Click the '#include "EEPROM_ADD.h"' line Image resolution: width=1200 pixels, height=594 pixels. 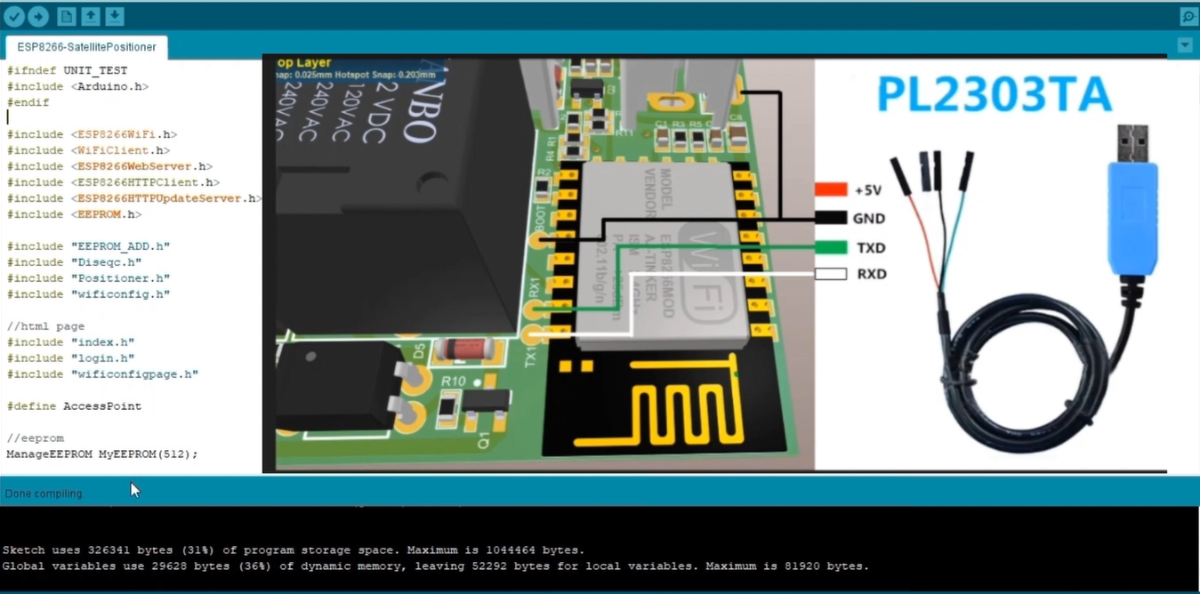(x=88, y=246)
